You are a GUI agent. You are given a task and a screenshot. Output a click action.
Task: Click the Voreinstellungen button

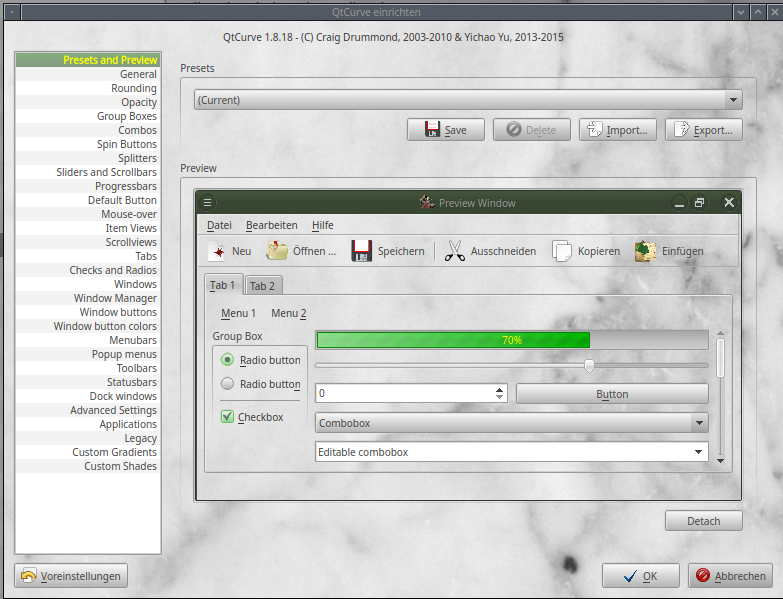click(71, 576)
